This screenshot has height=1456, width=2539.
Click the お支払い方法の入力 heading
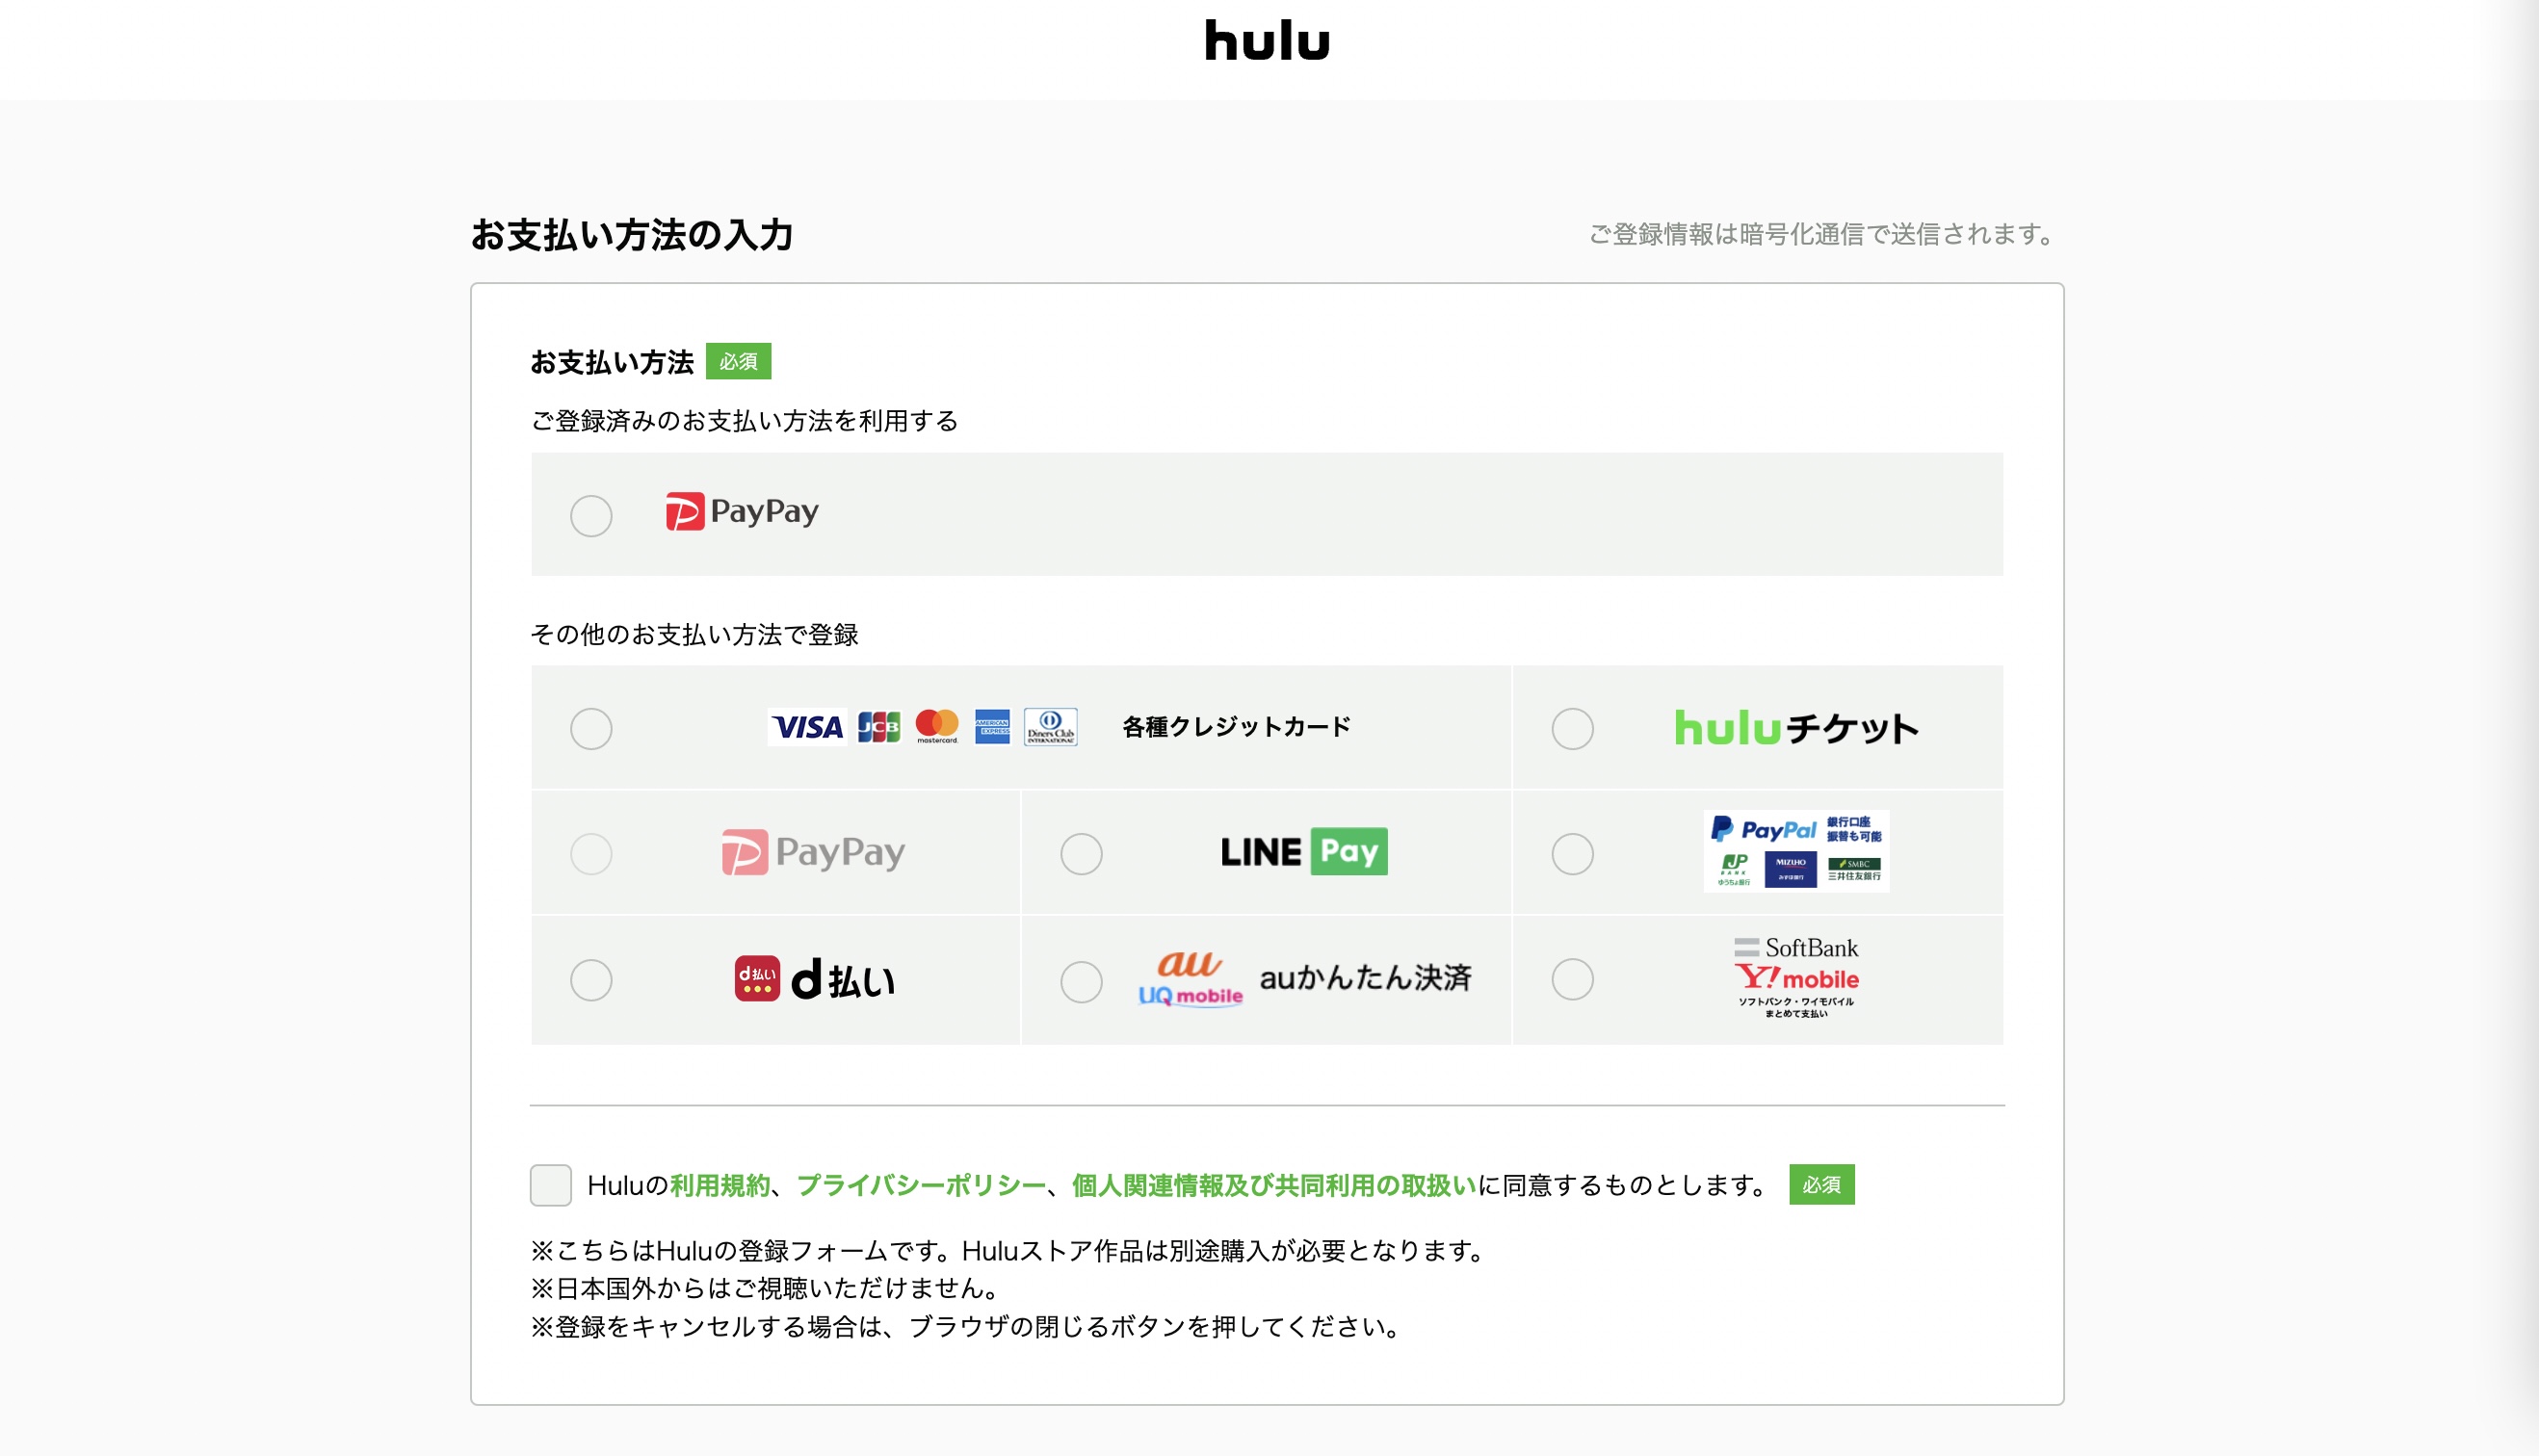pos(632,235)
